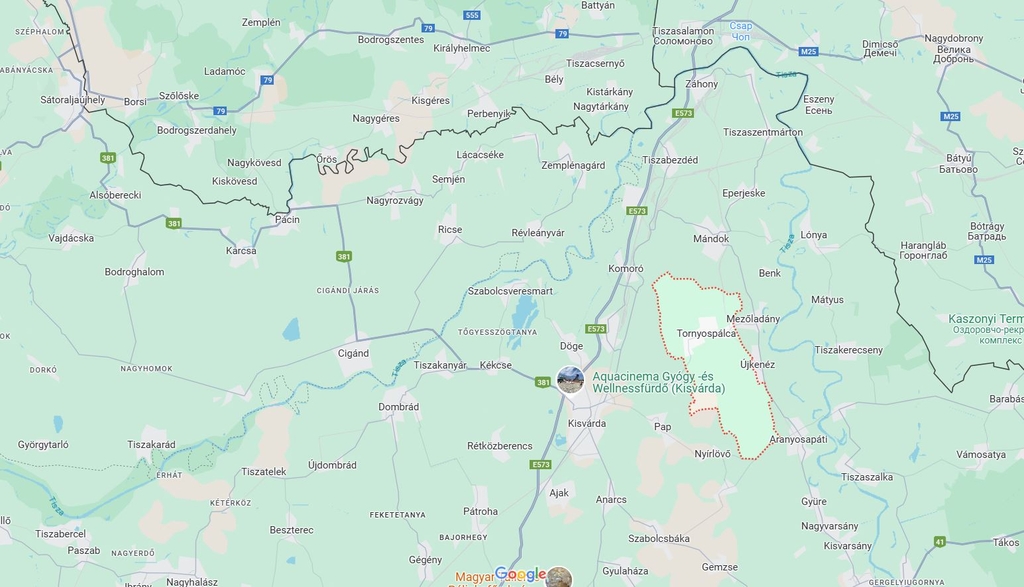
Task: Click the Kaszonyi Term place label
Action: [x=985, y=319]
